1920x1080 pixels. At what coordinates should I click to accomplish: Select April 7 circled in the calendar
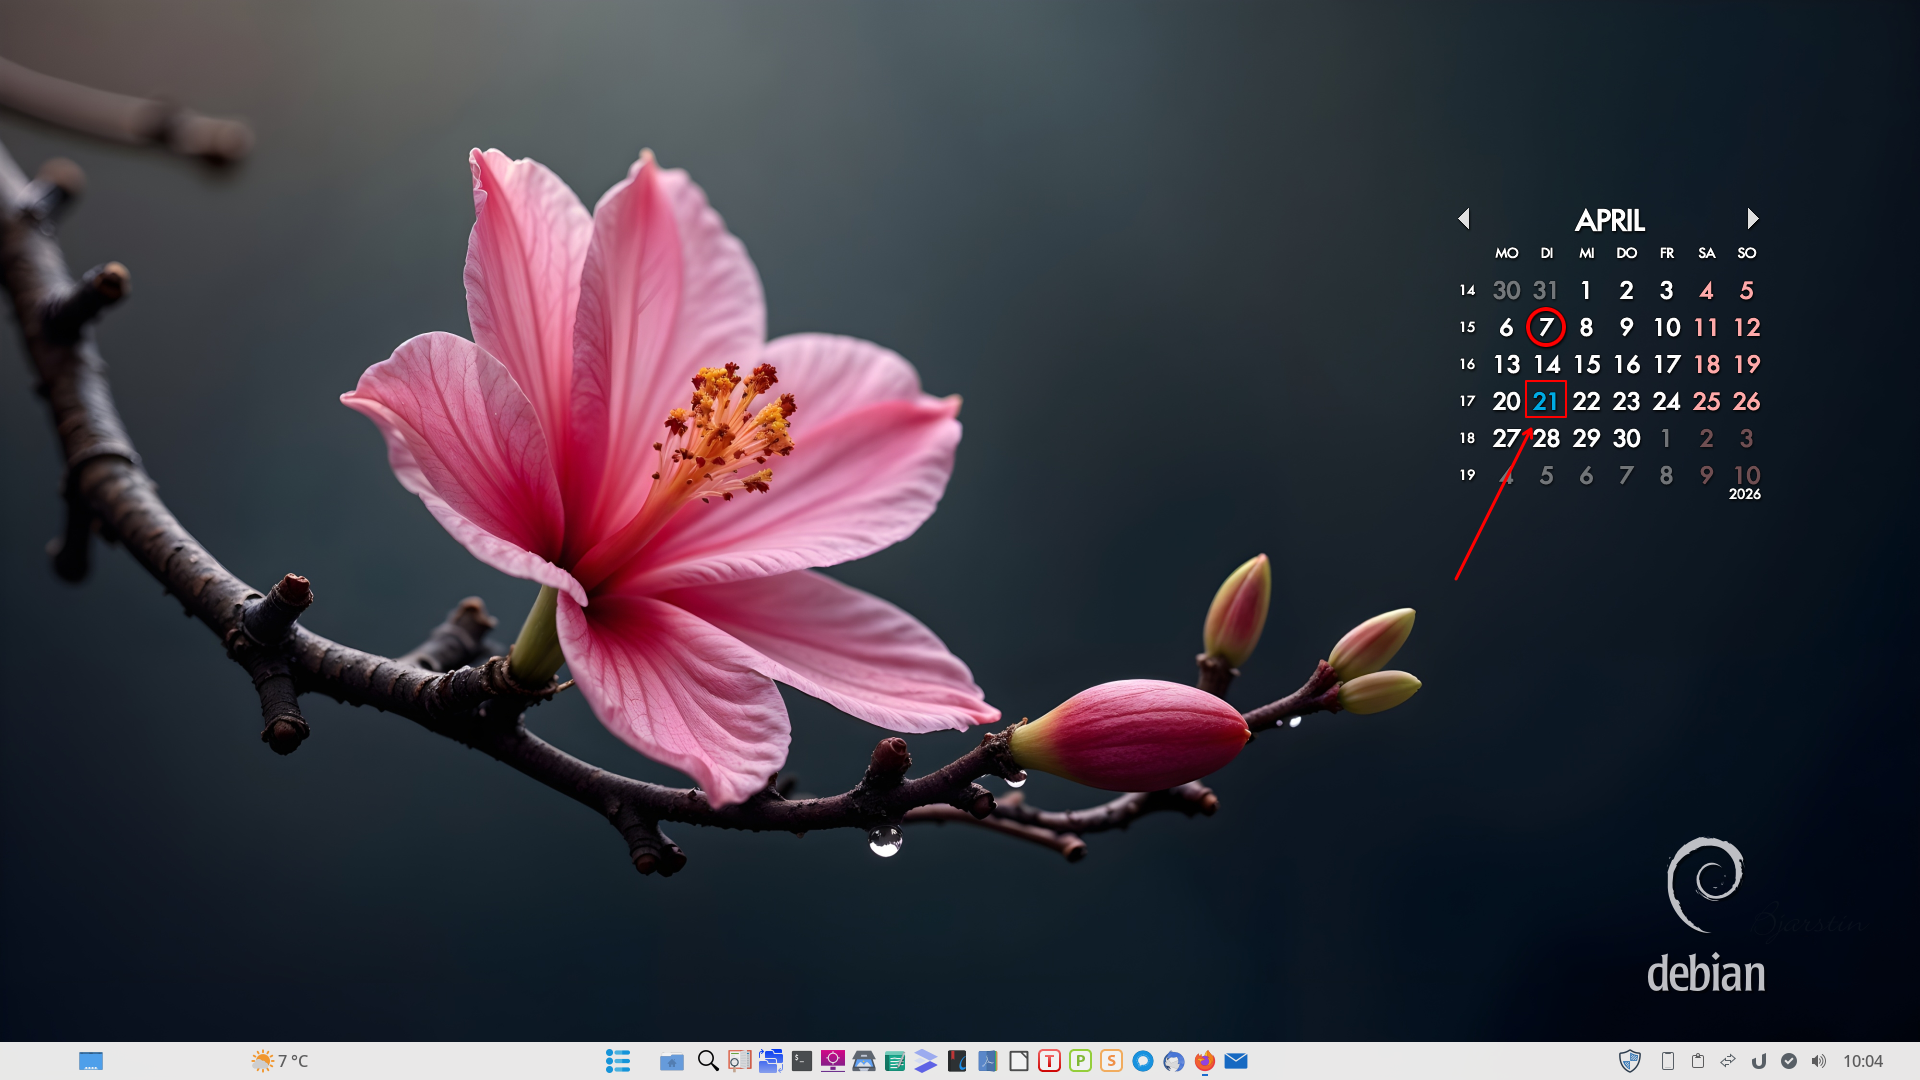1545,327
